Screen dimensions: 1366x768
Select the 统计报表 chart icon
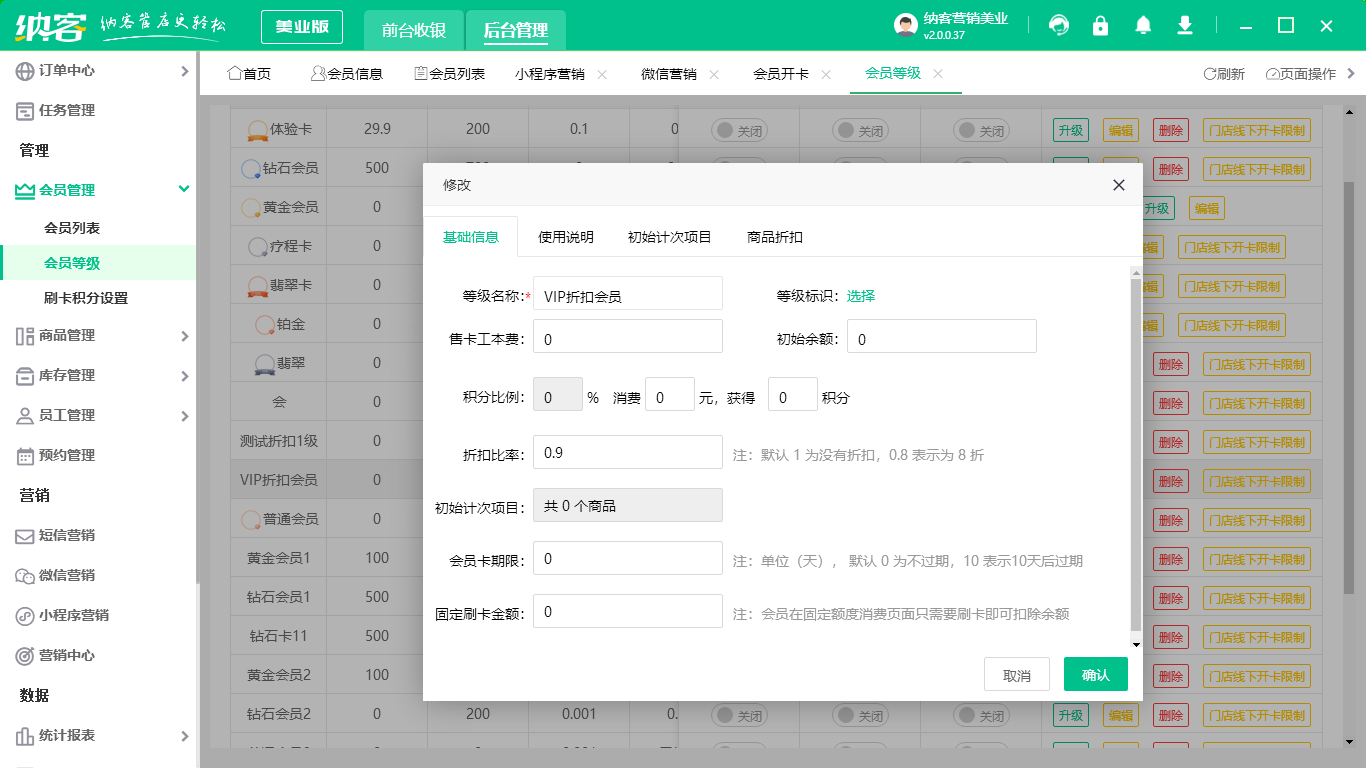click(25, 735)
